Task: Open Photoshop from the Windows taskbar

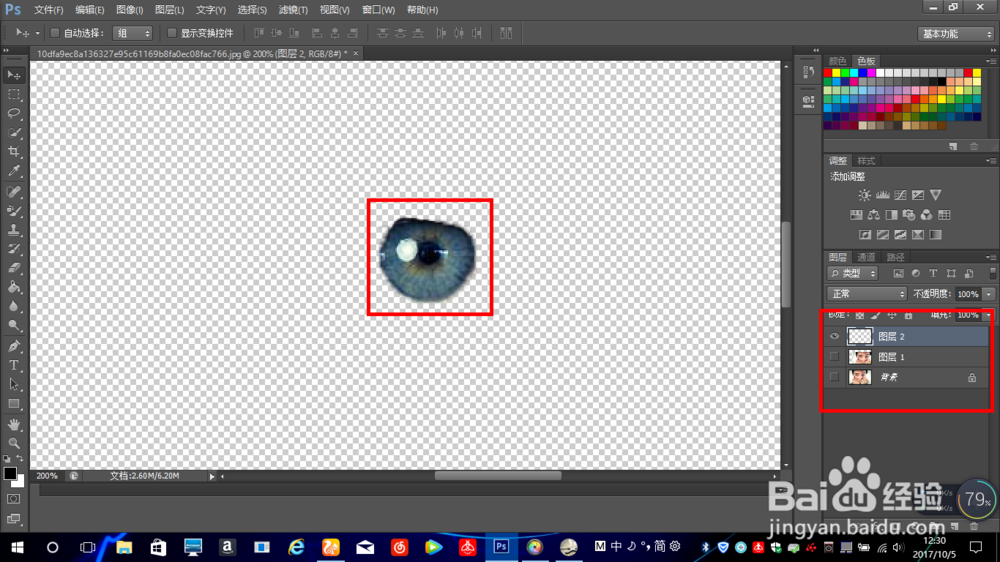Action: [501, 547]
